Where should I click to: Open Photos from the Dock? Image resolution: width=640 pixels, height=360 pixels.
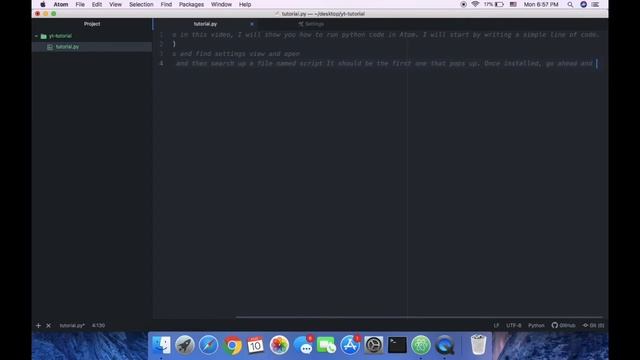click(x=279, y=345)
